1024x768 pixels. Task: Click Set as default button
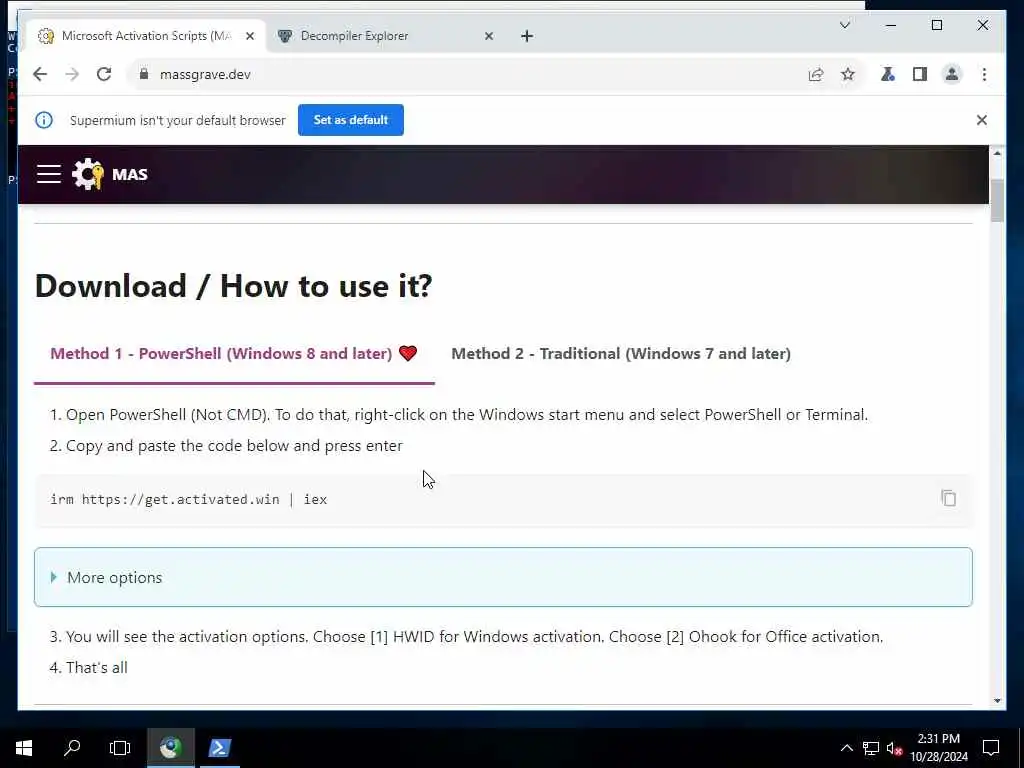(351, 120)
